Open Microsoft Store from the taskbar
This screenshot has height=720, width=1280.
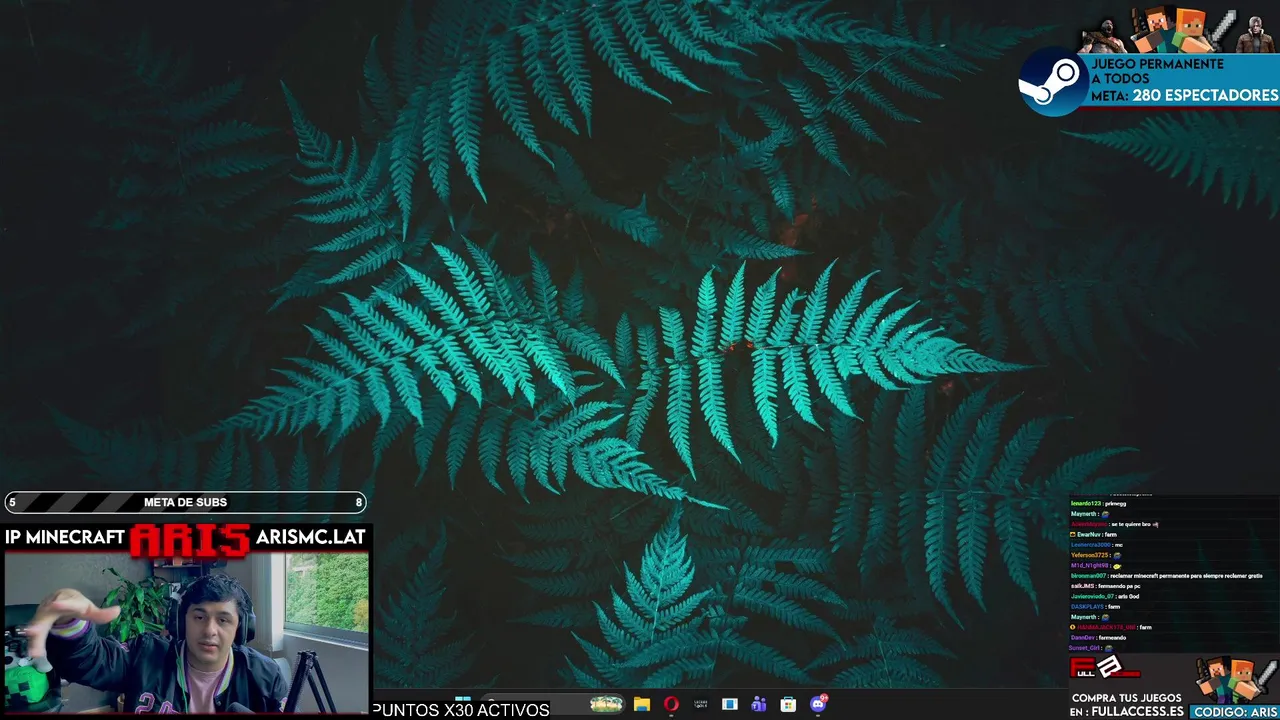click(788, 704)
